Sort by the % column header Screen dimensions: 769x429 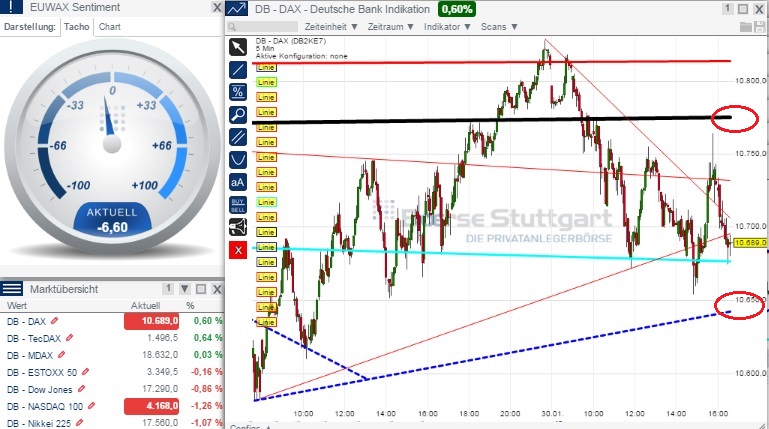pos(190,305)
